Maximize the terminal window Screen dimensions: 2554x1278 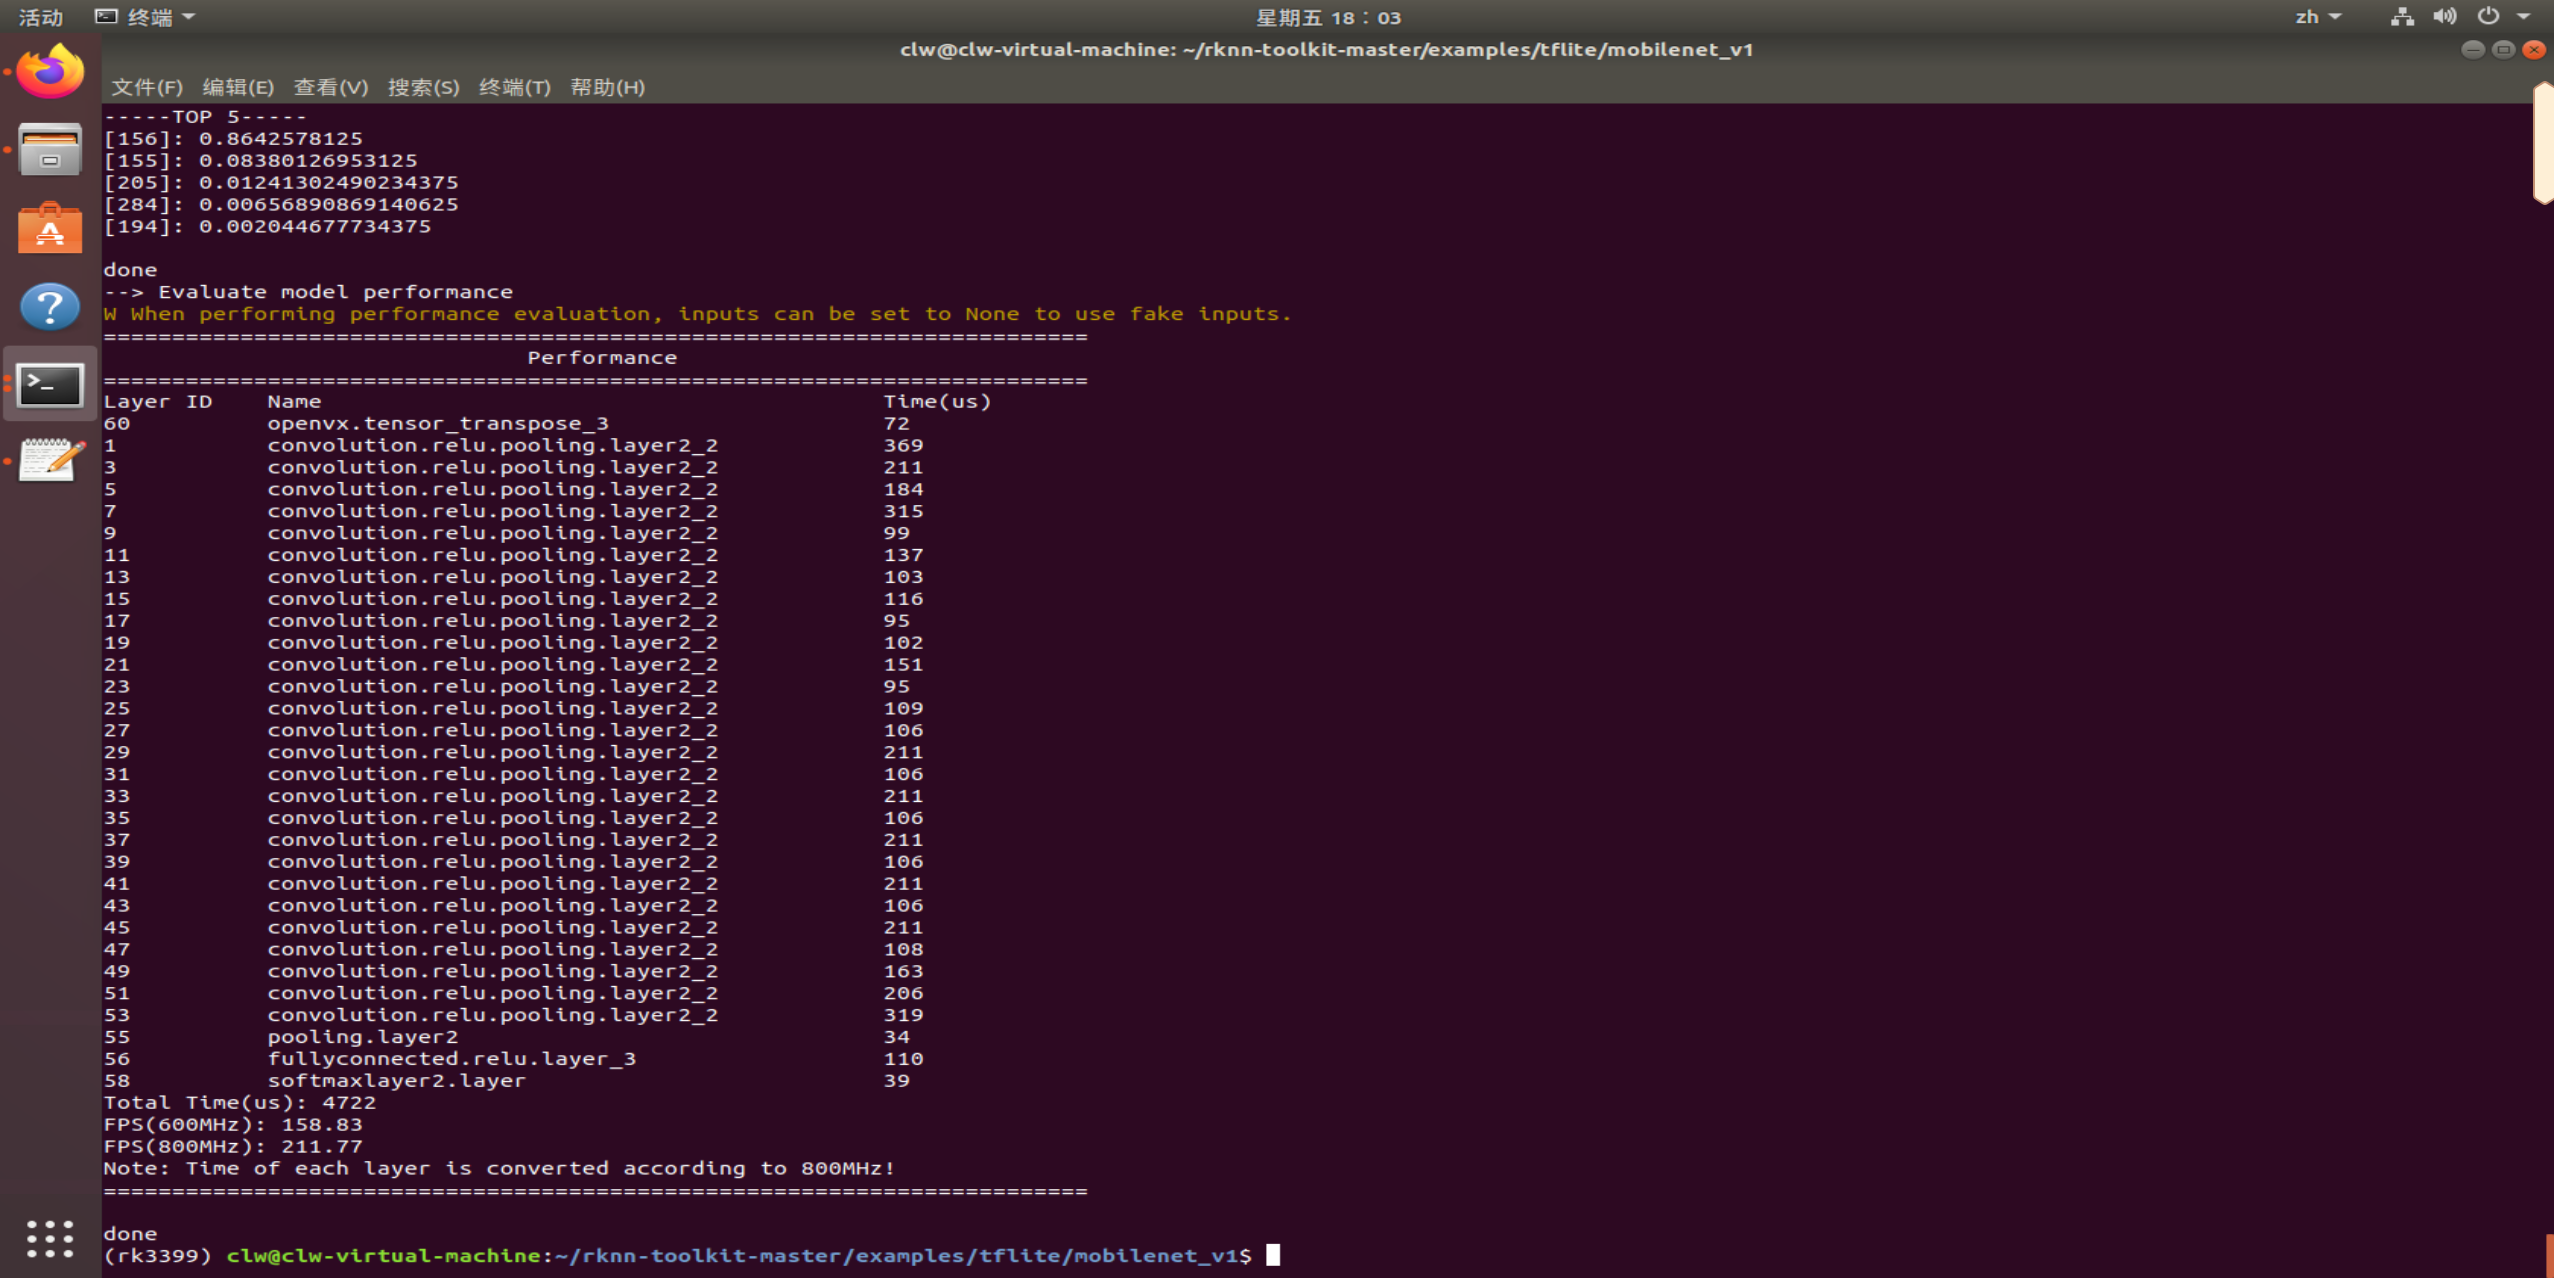2503,49
